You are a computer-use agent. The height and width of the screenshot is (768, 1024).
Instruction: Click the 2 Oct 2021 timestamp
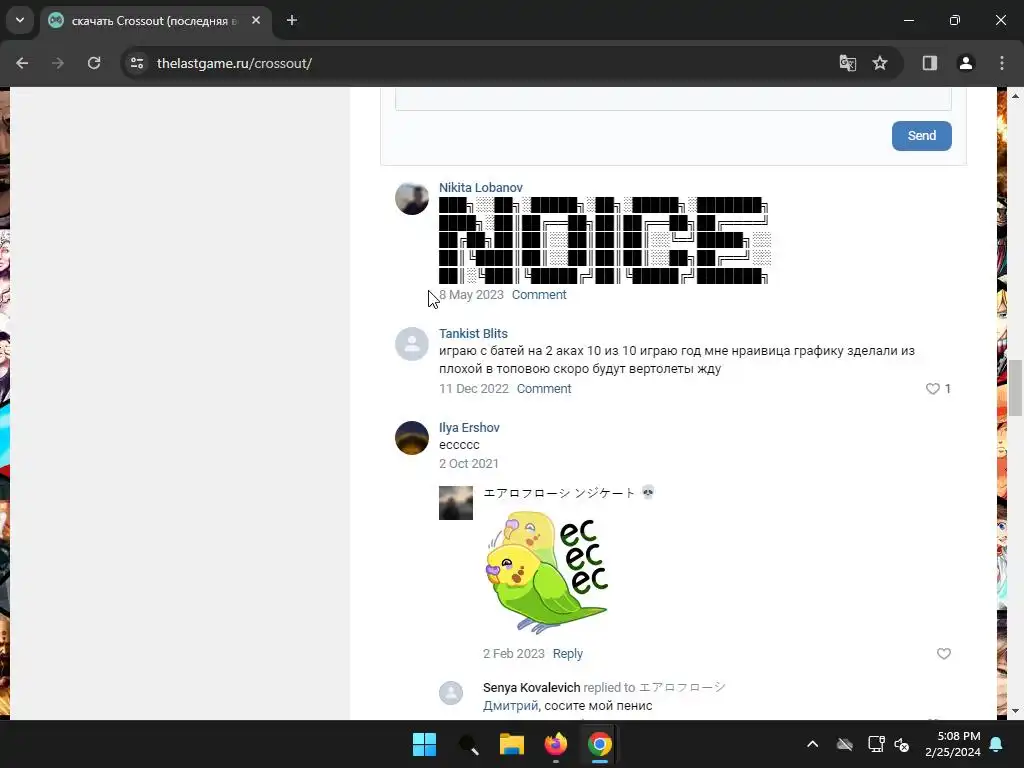(468, 464)
